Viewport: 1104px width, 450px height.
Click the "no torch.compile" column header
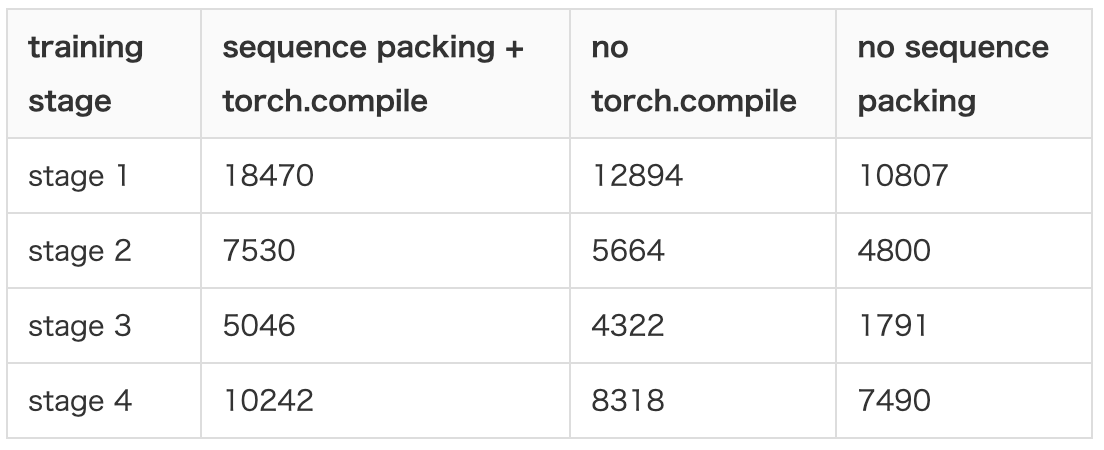pyautogui.click(x=693, y=74)
